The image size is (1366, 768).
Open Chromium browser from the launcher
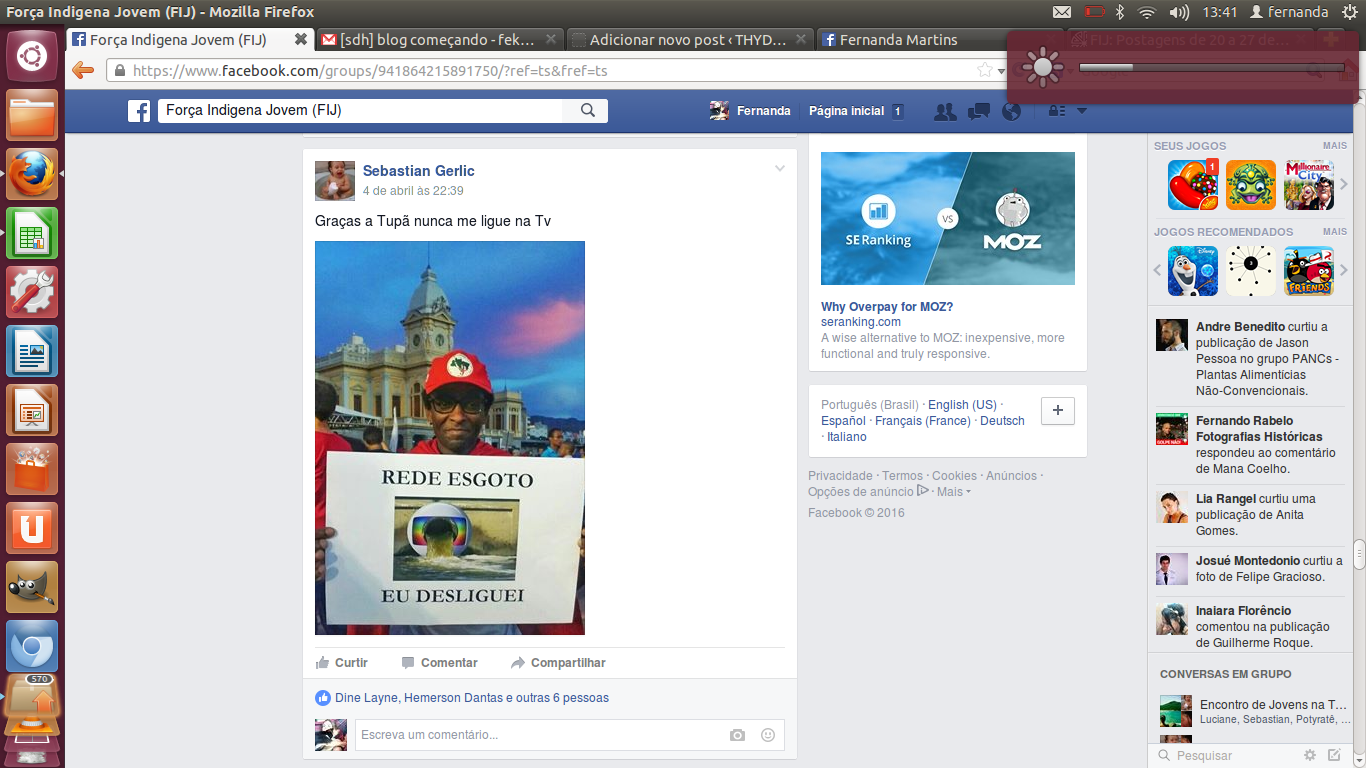(32, 646)
